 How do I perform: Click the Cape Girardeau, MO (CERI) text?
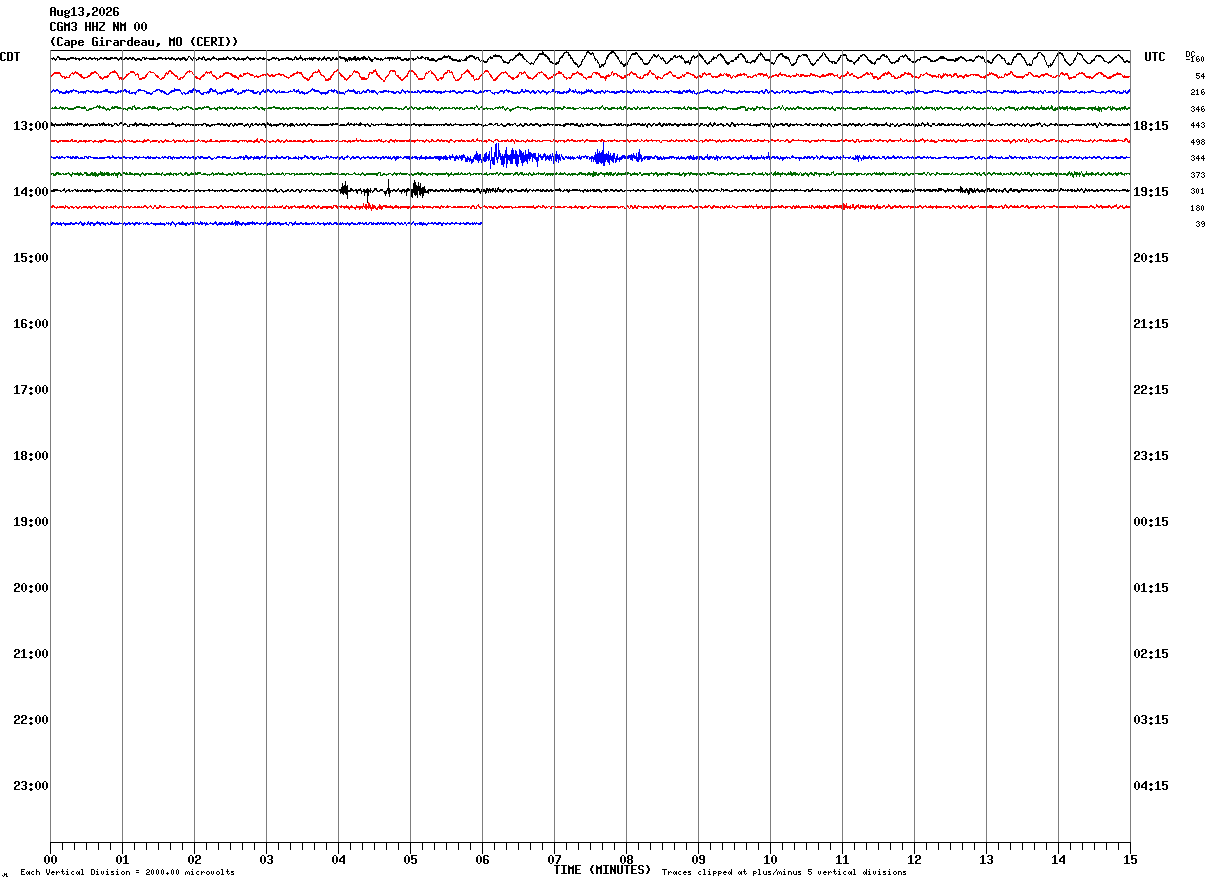(x=144, y=42)
